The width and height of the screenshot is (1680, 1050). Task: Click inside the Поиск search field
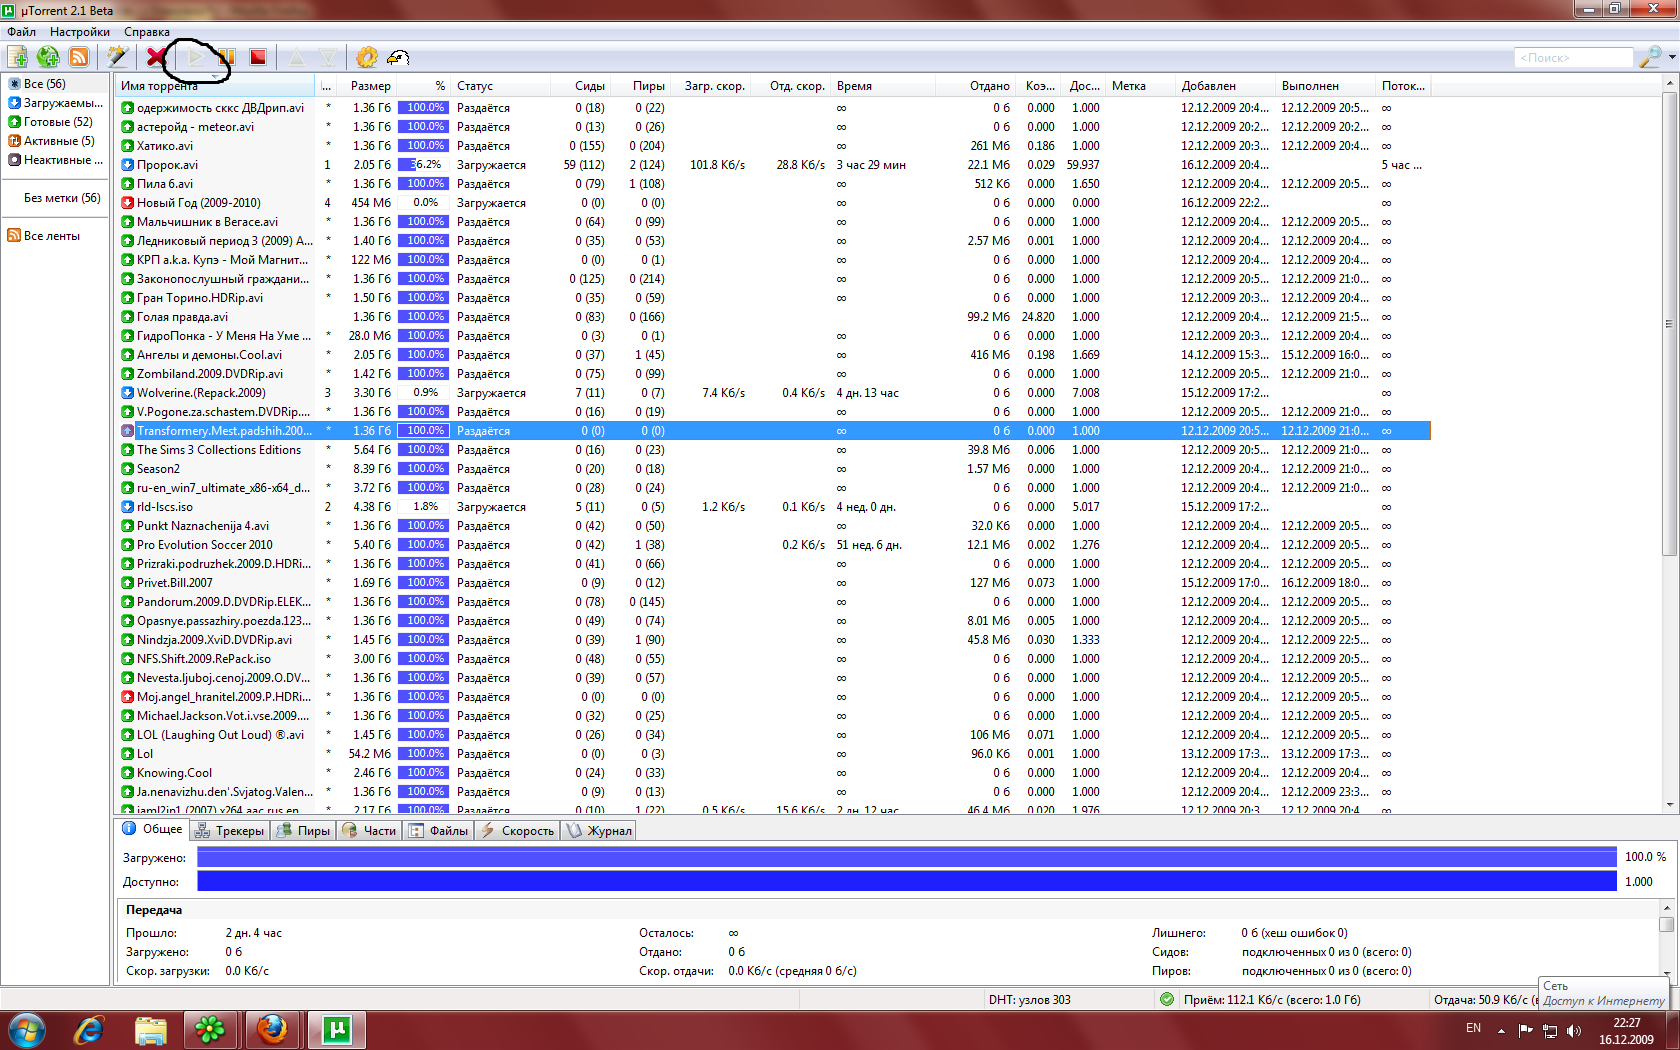coord(1572,58)
